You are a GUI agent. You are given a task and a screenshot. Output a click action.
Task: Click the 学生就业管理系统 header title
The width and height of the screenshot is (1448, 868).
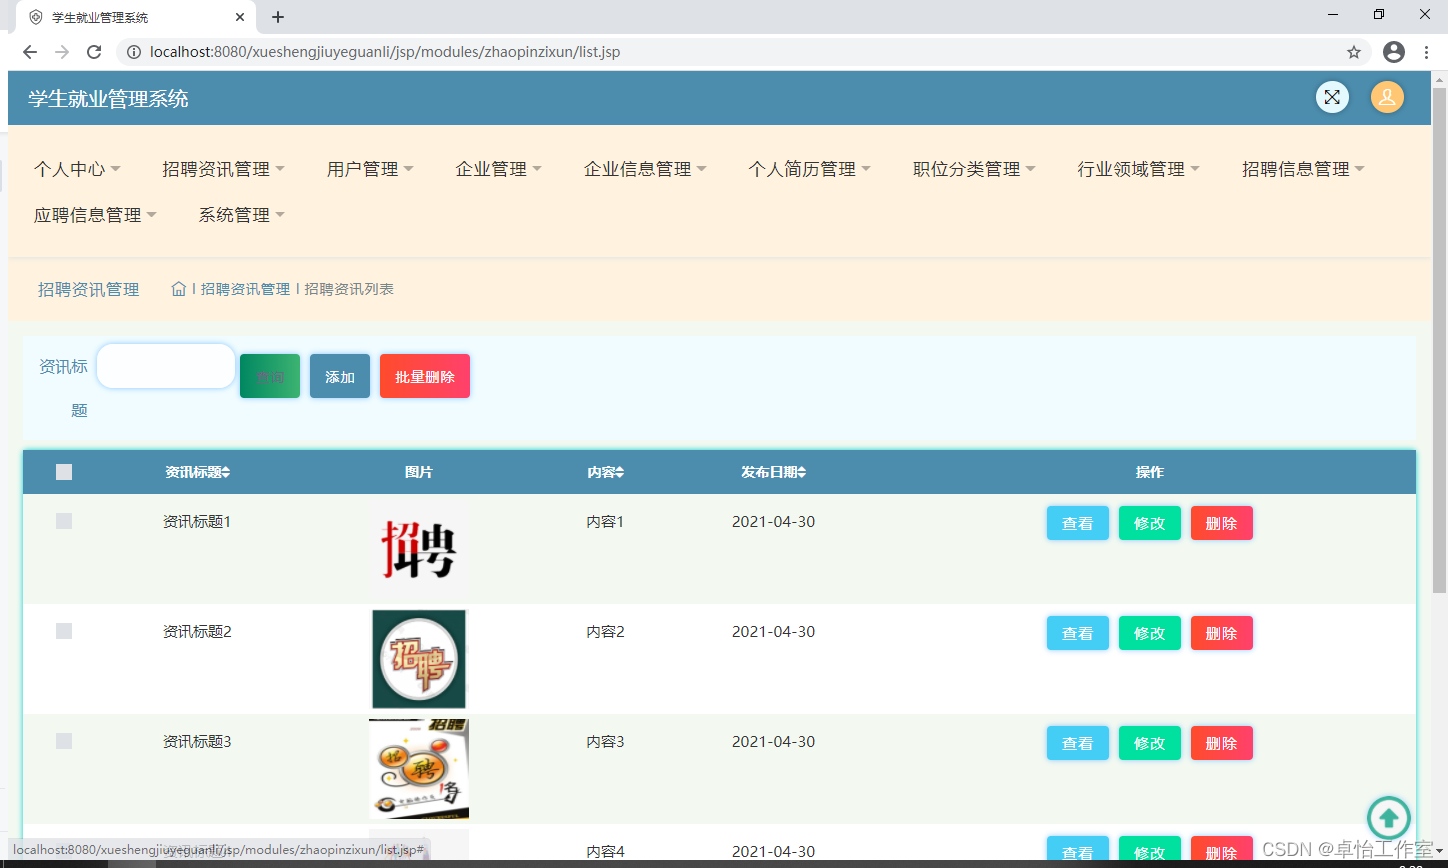pyautogui.click(x=108, y=98)
